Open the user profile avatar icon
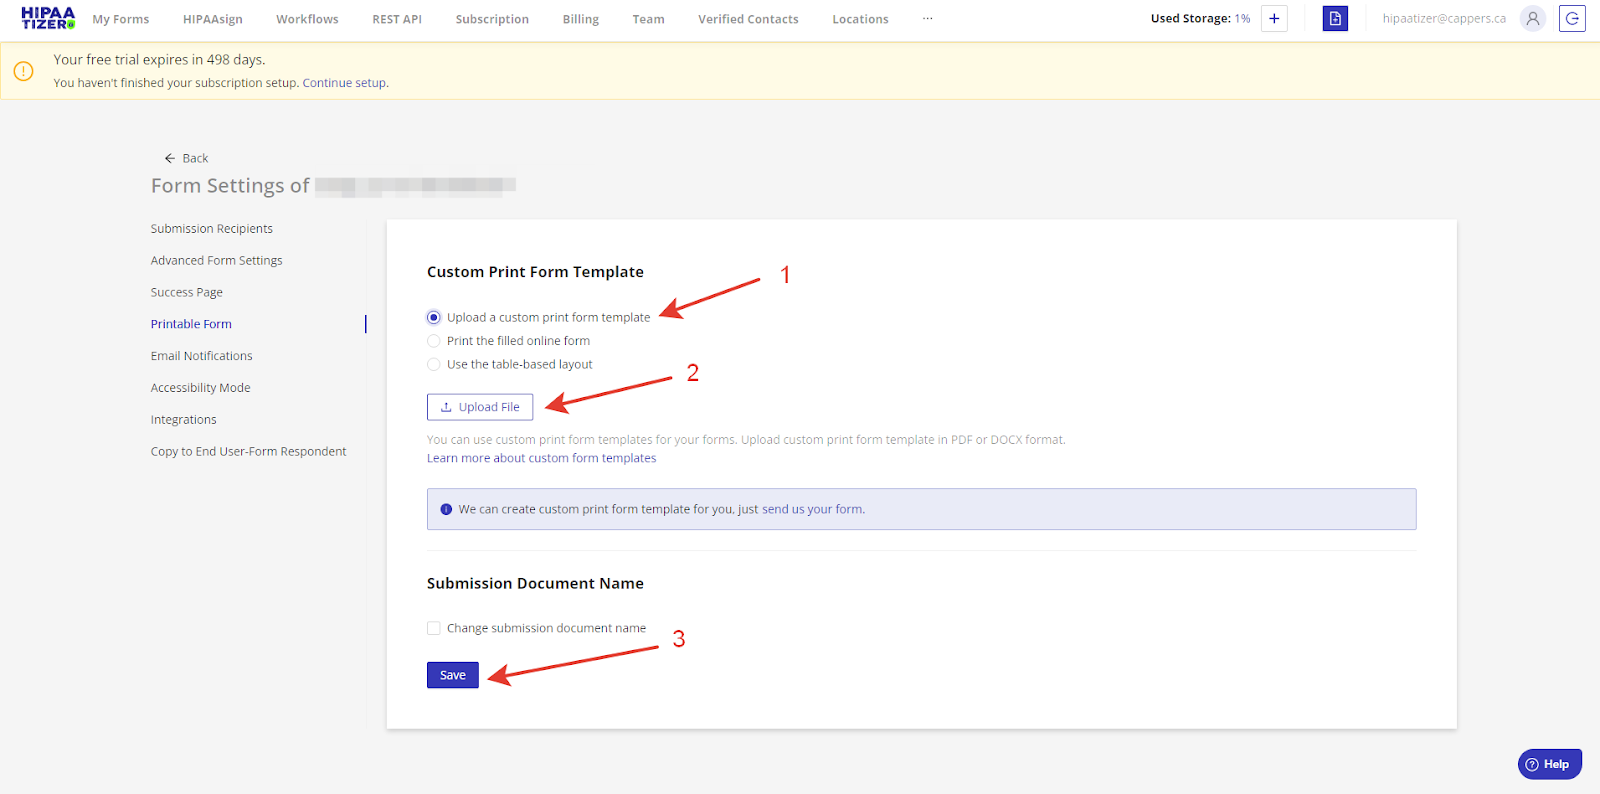Viewport: 1600px width, 794px height. pos(1532,19)
